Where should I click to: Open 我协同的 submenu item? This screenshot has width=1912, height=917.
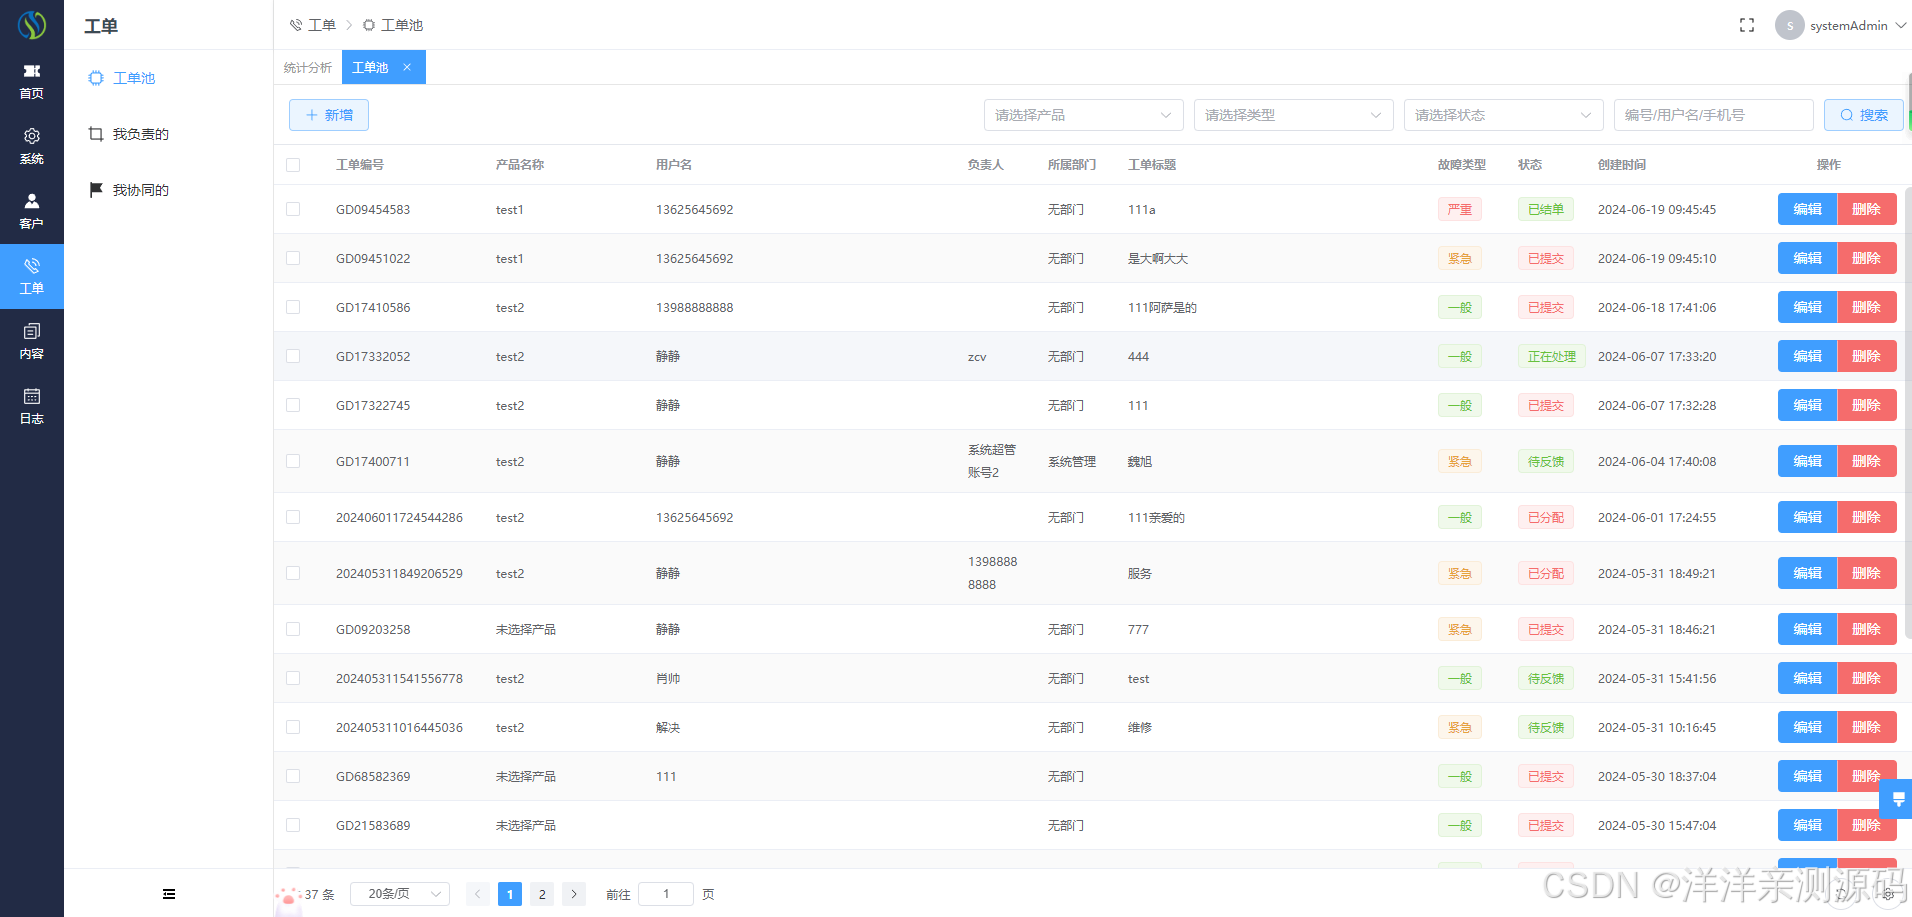click(x=140, y=190)
